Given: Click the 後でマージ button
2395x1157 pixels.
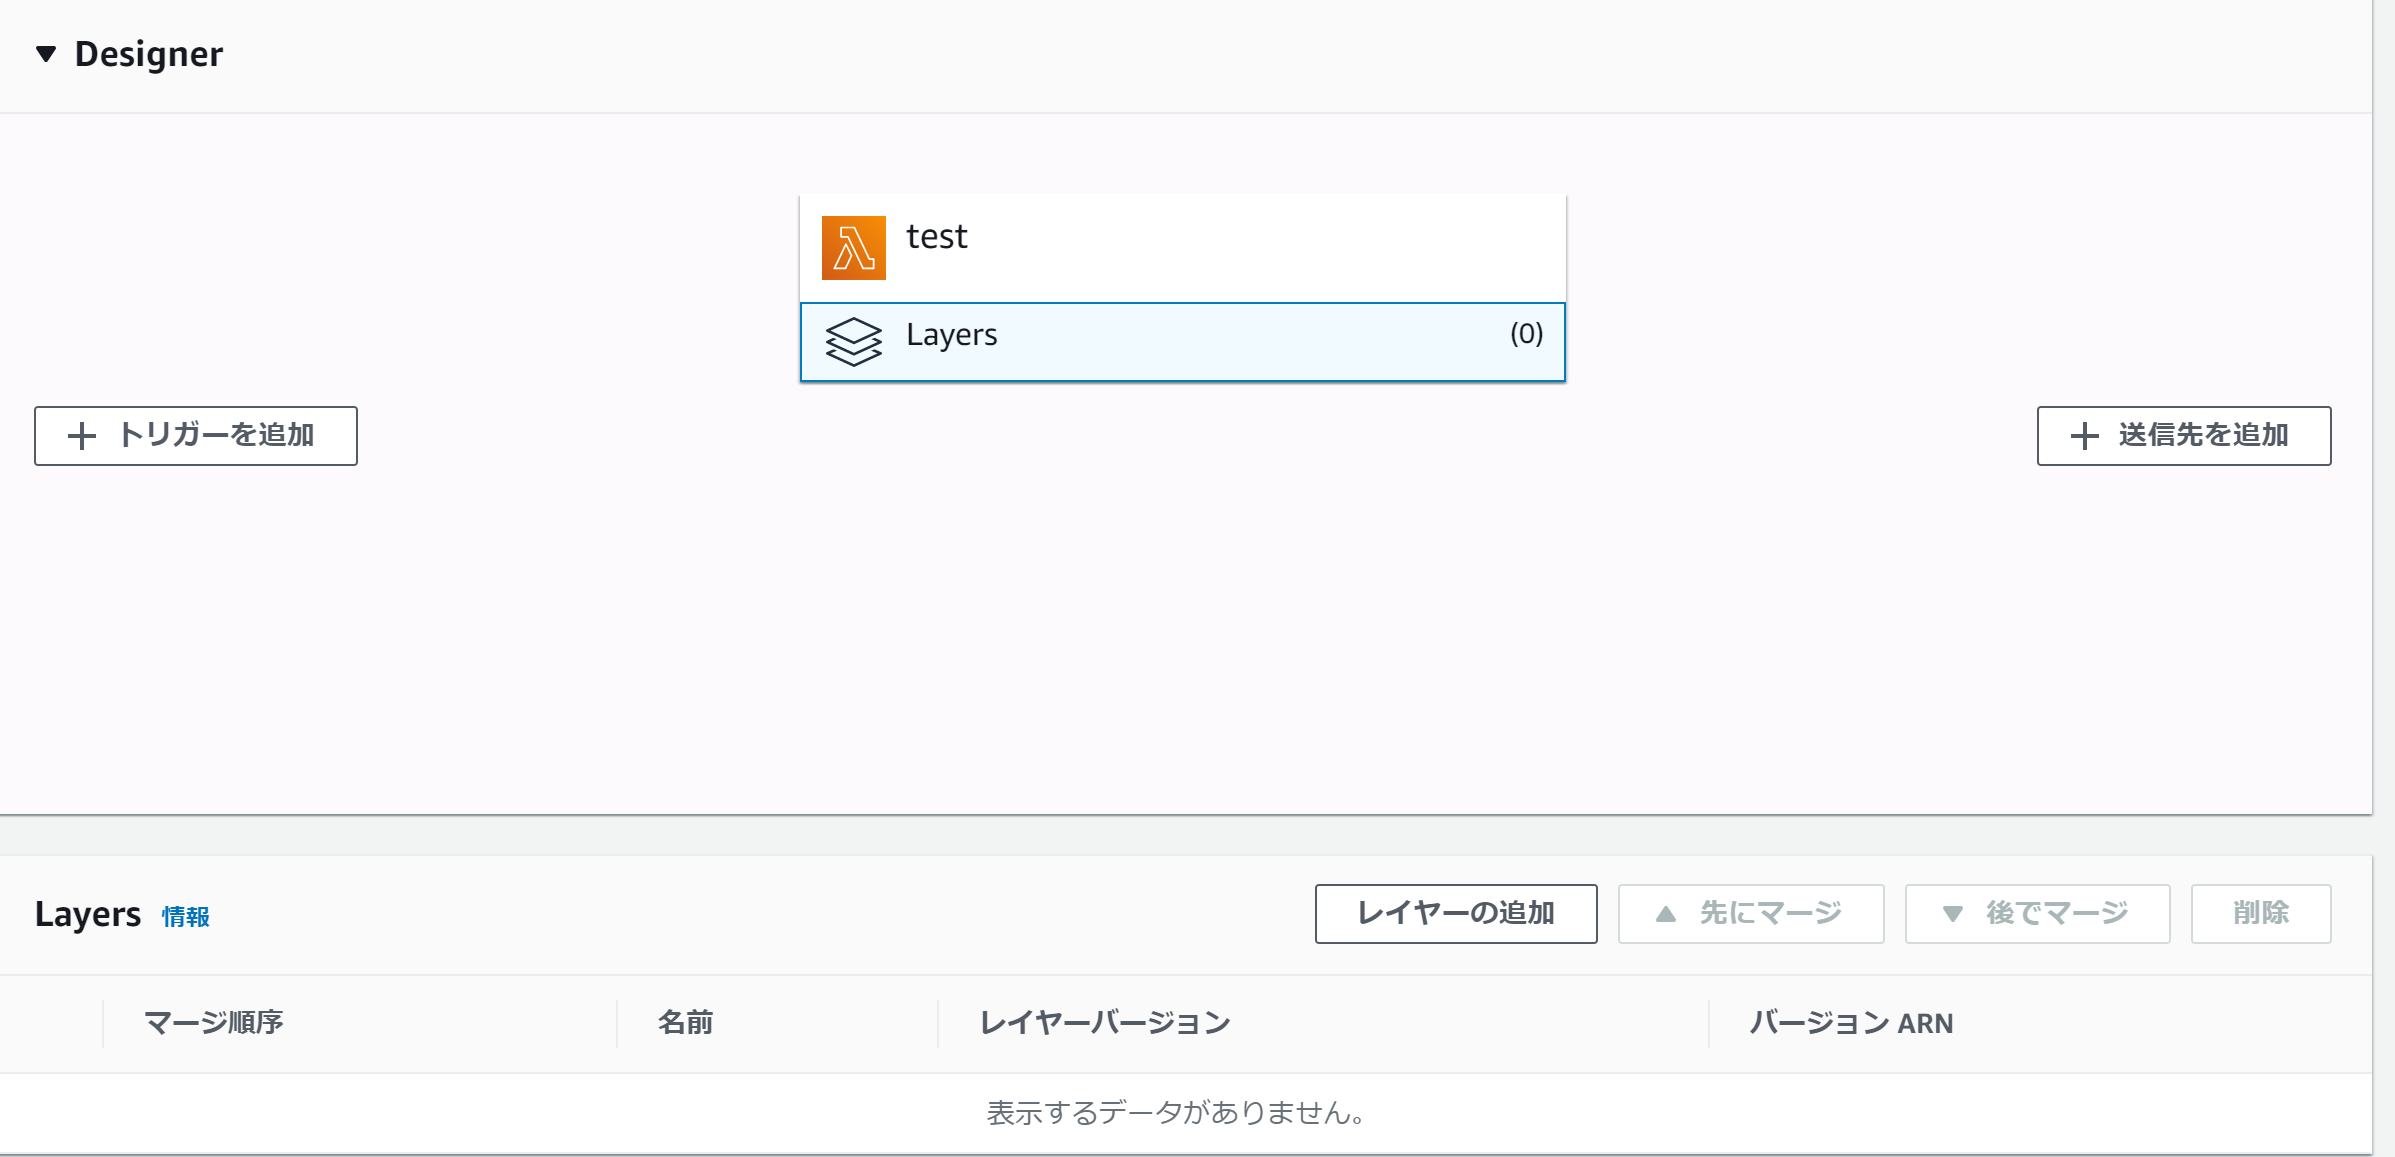Looking at the screenshot, I should pos(2037,913).
